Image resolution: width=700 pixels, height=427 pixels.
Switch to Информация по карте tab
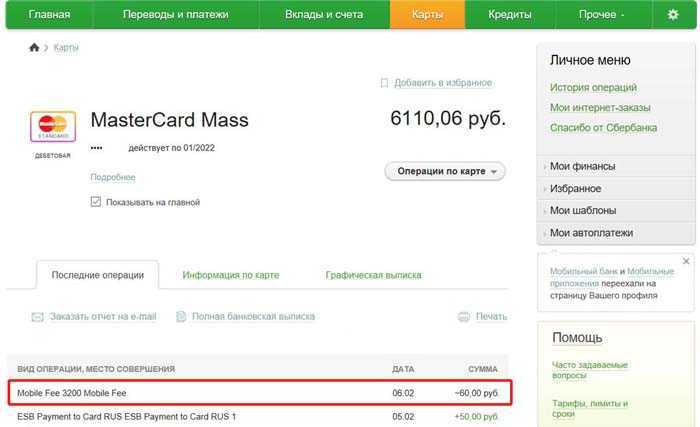coord(231,275)
